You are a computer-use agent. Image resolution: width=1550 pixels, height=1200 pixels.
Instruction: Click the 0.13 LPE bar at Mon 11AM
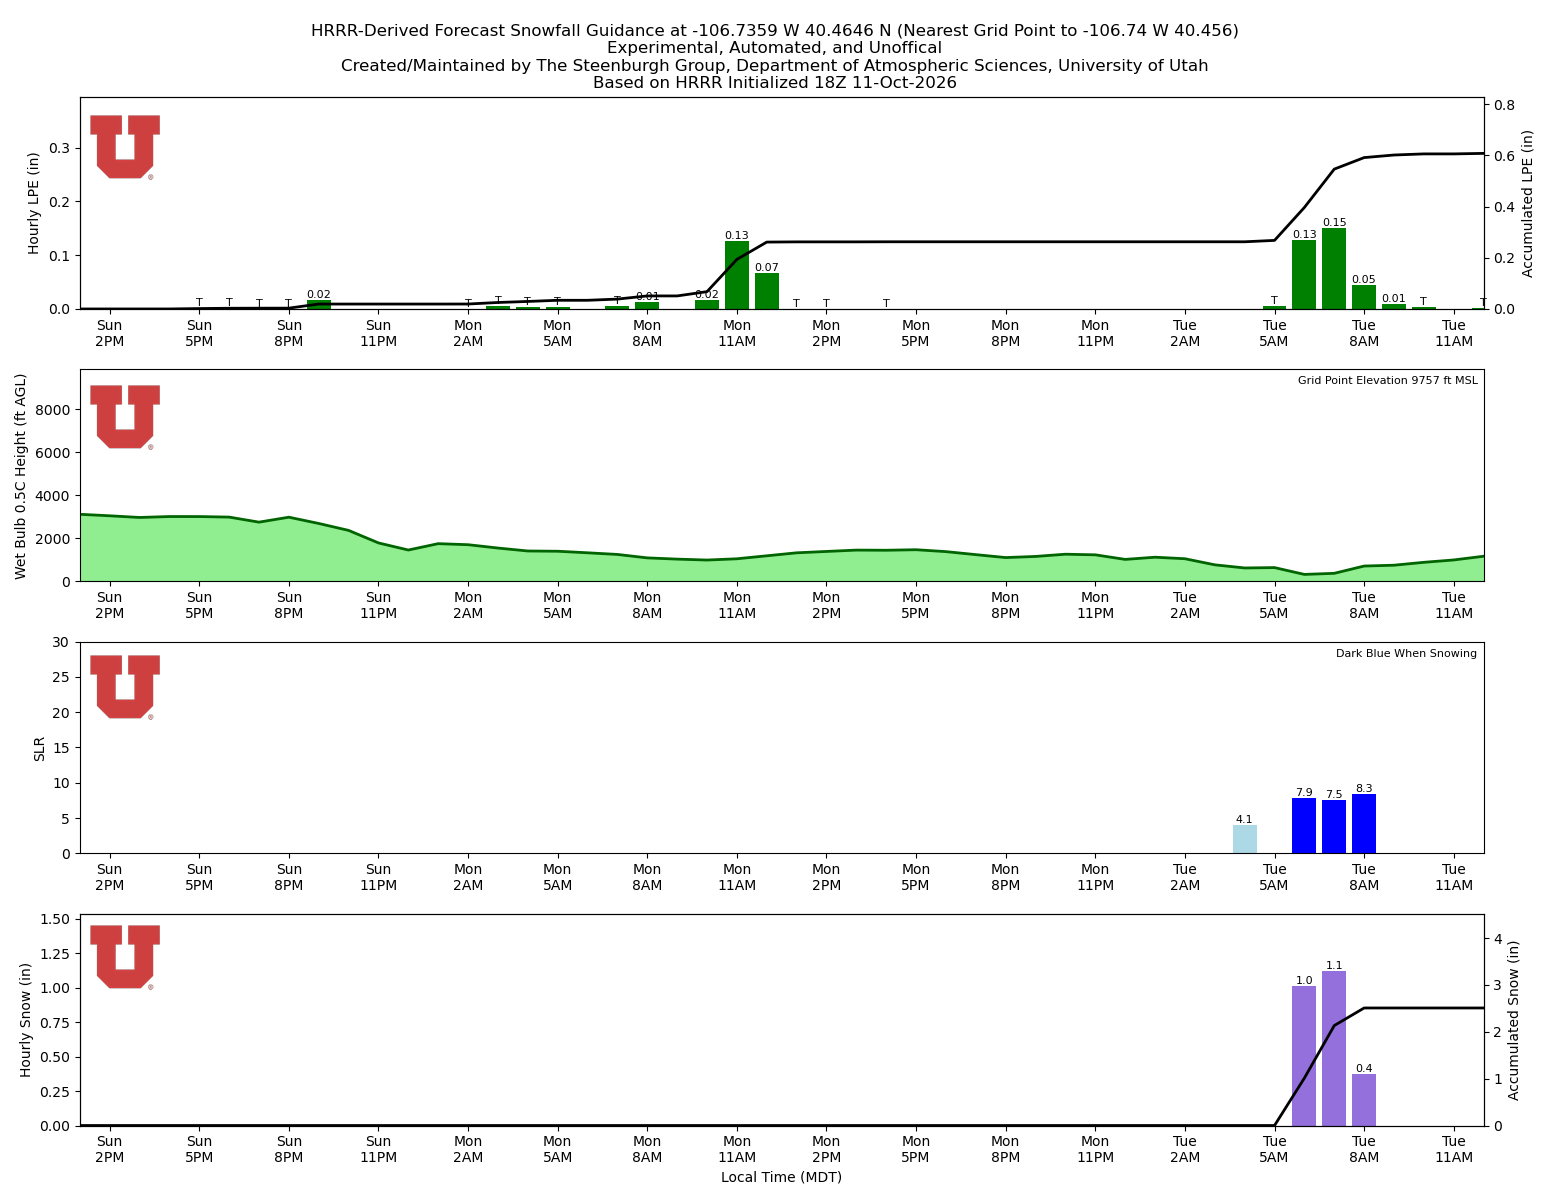[737, 275]
